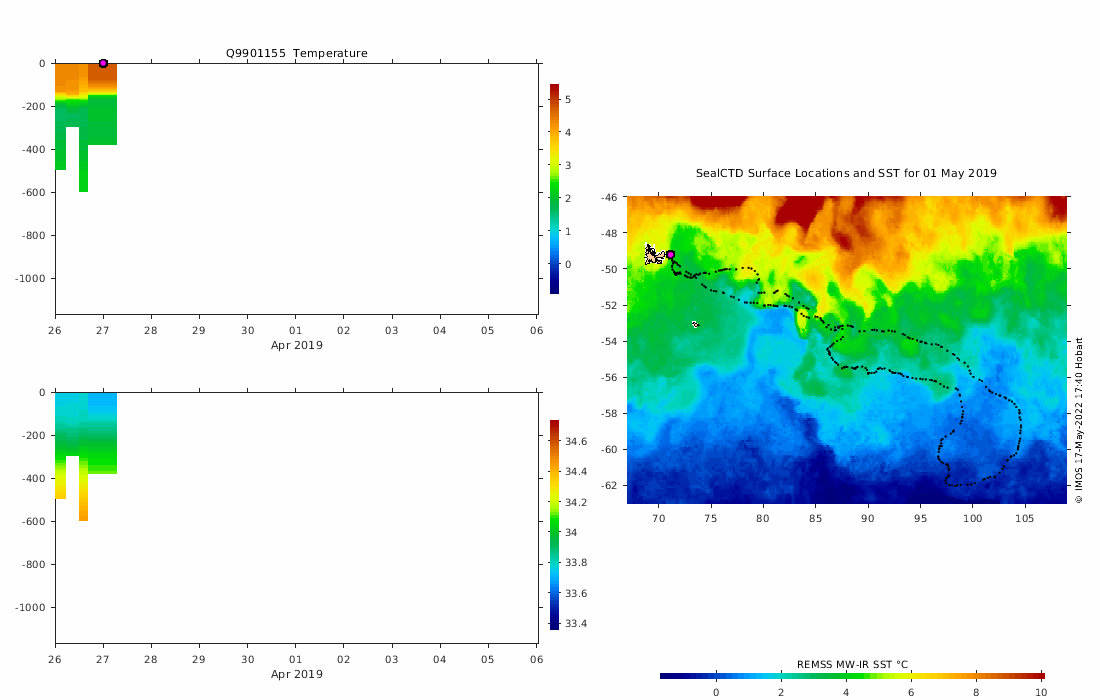This screenshot has width=1100, height=700.
Task: Click the magenta marker on Temperature plot
Action: (103, 63)
